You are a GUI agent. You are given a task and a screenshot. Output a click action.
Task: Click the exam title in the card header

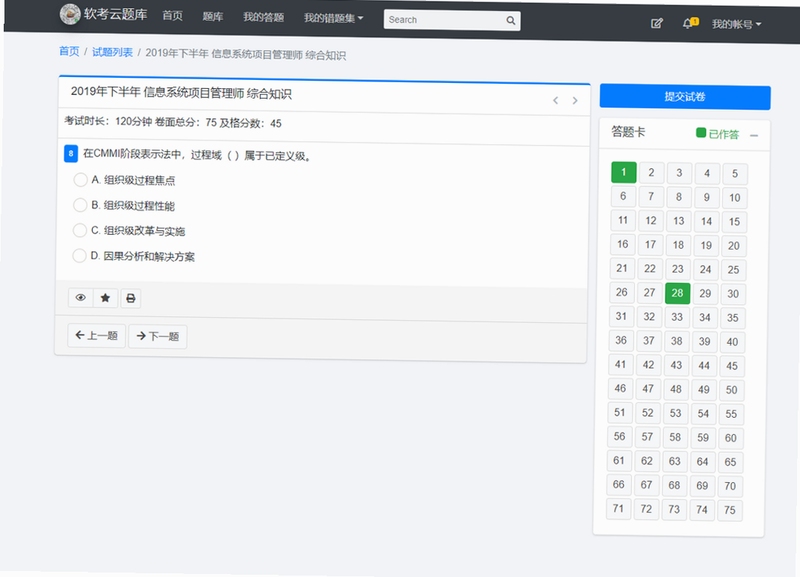[x=181, y=92]
